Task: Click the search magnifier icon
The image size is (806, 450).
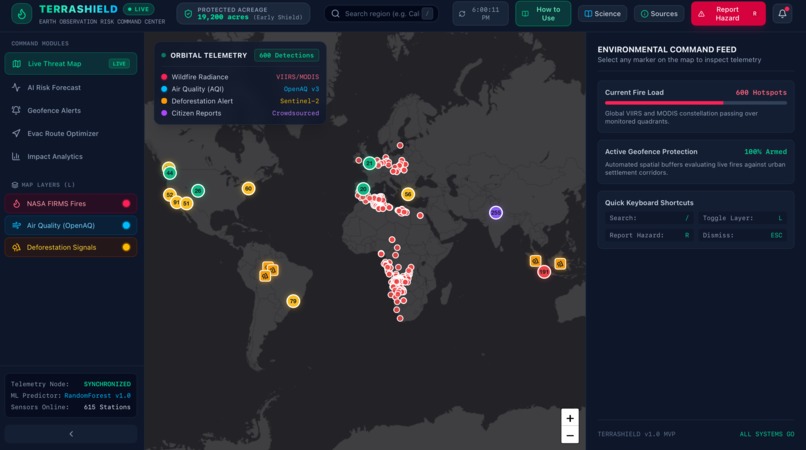Action: [335, 14]
